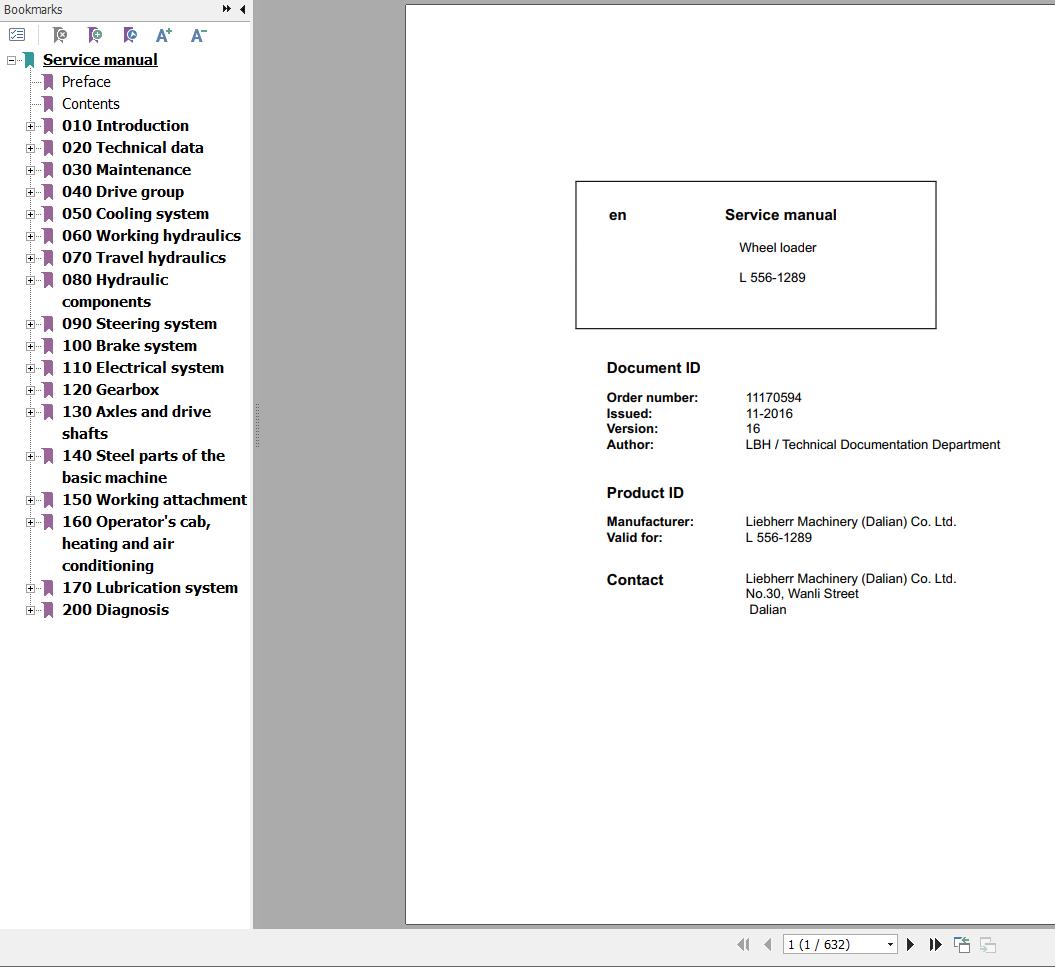Jump to the last page
Image resolution: width=1055 pixels, height=967 pixels.
coord(935,944)
